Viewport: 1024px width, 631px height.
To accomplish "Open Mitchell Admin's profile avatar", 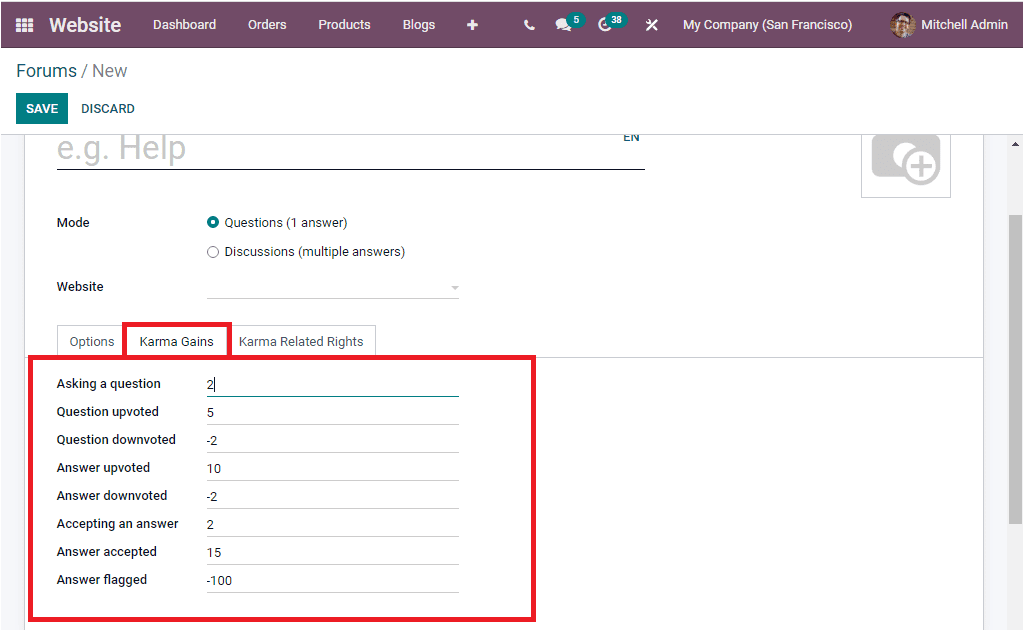I will click(x=902, y=24).
